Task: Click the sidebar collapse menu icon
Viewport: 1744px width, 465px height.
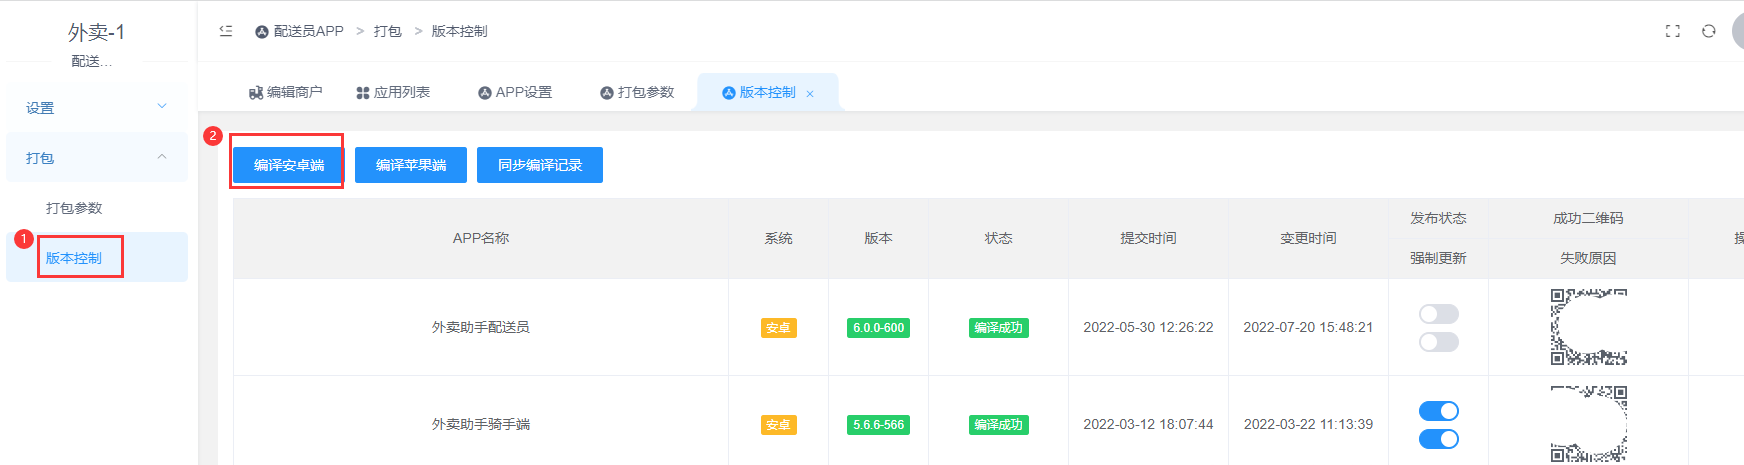Action: click(x=226, y=31)
